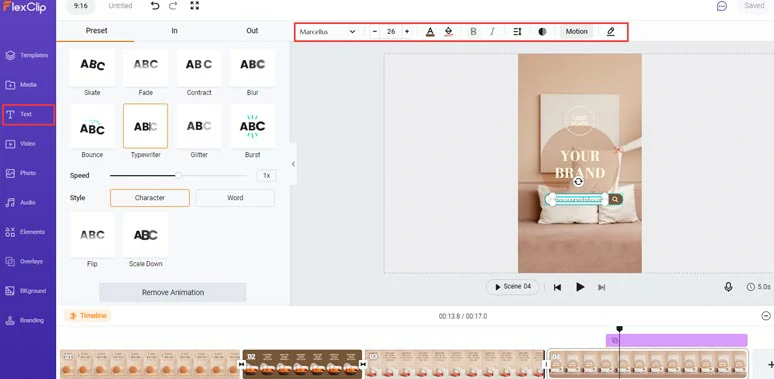Open the Audio sidebar section
Screen dimensions: 774x379
[x=21, y=202]
